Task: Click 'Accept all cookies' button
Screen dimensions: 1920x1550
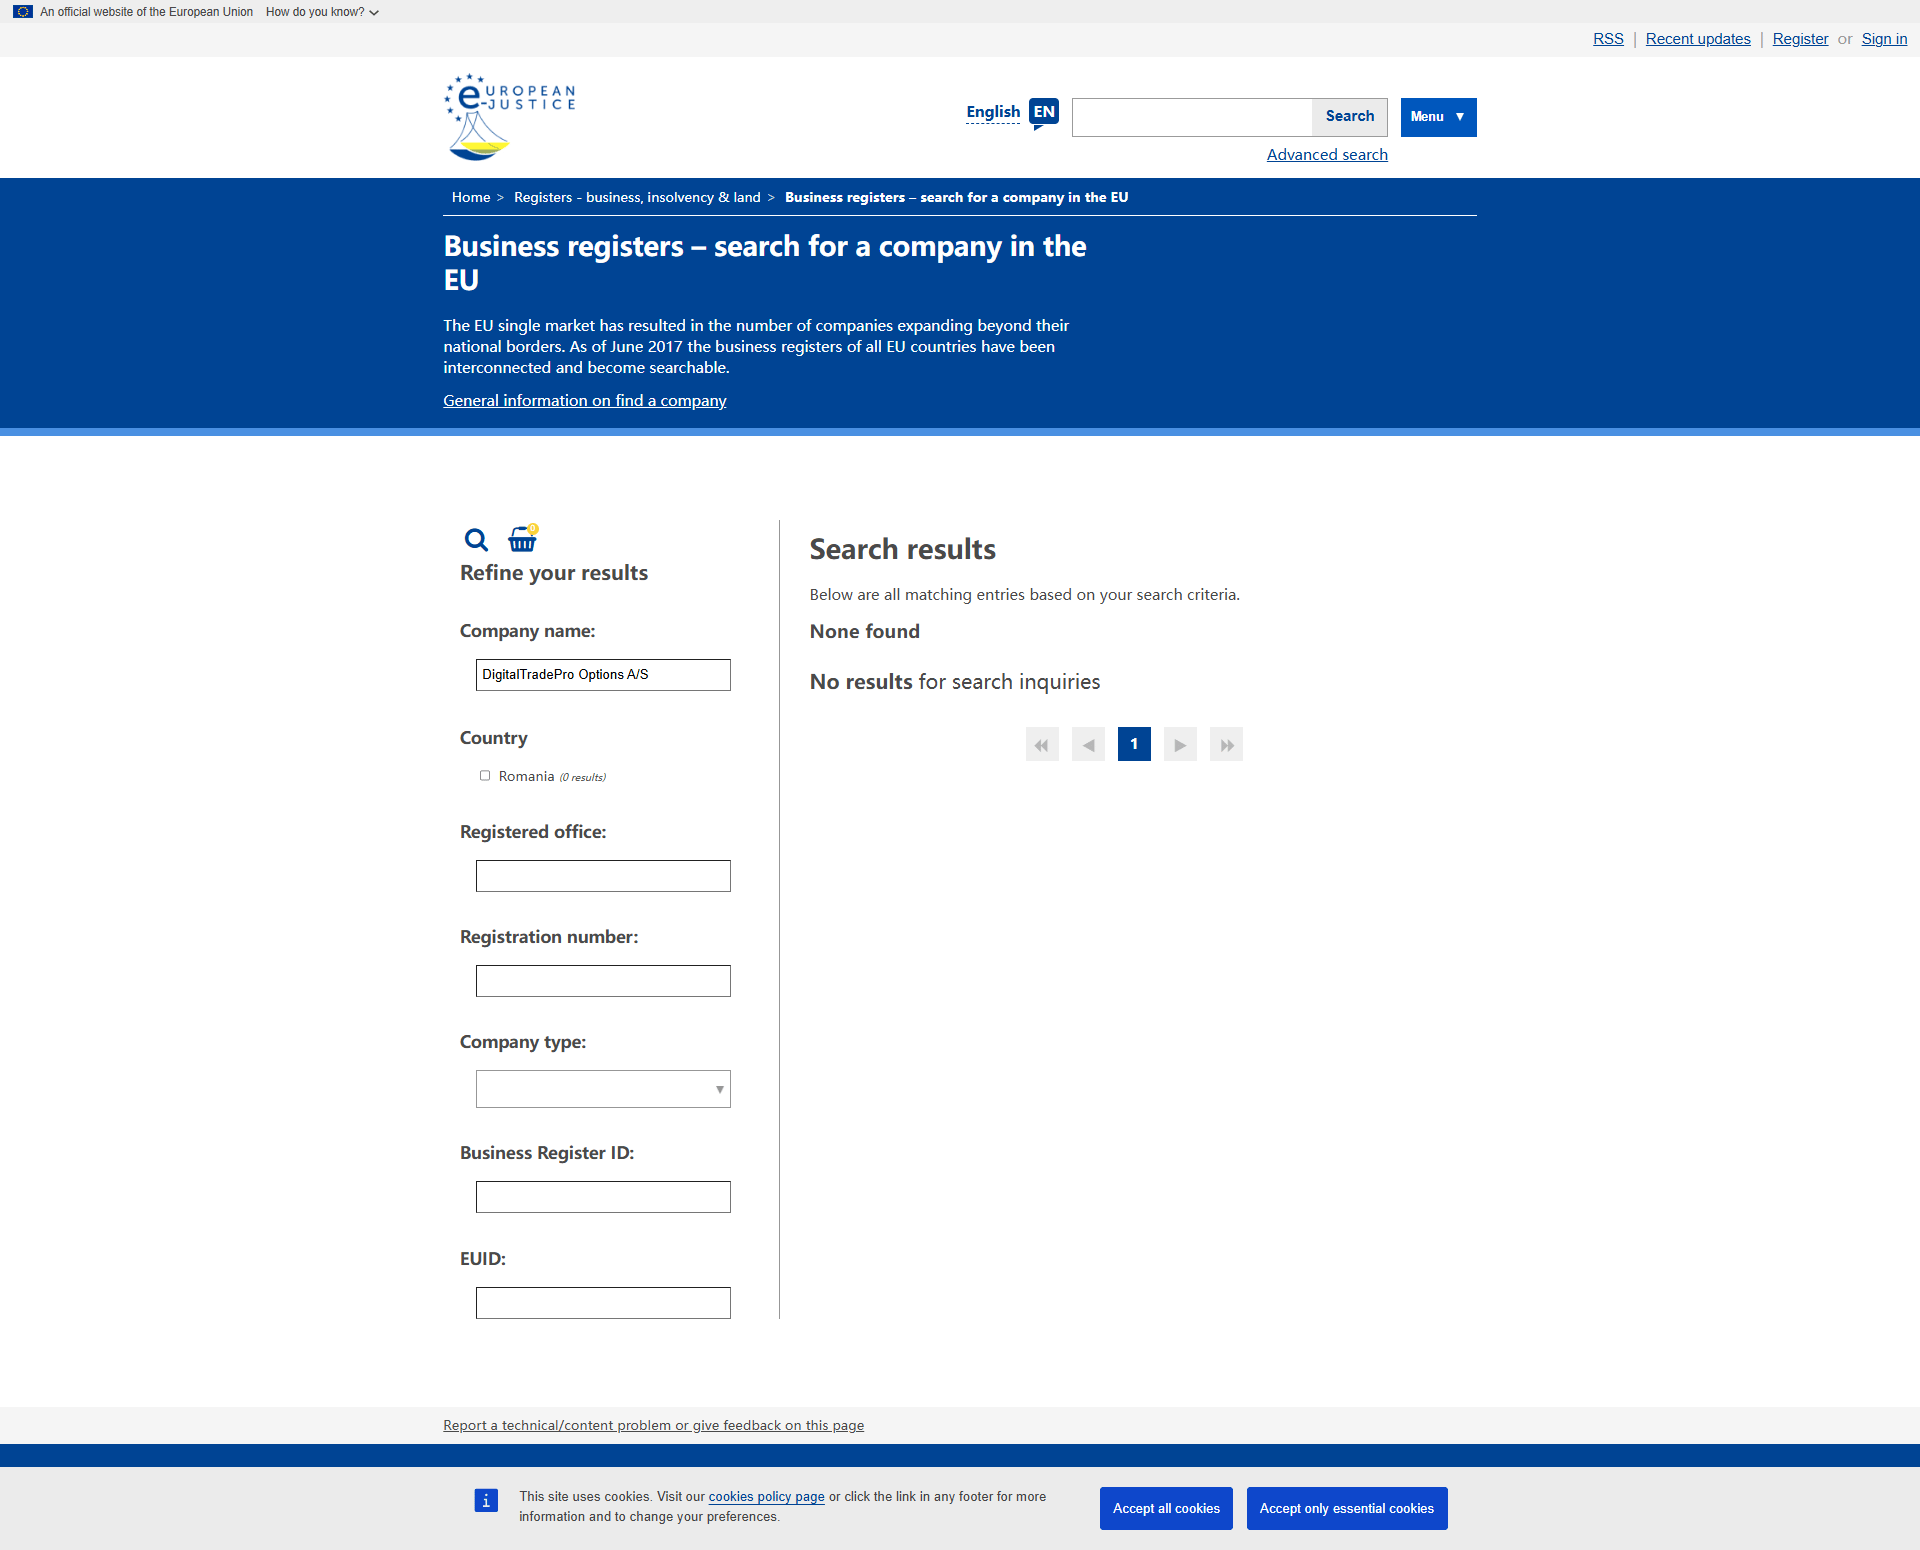Action: 1166,1508
